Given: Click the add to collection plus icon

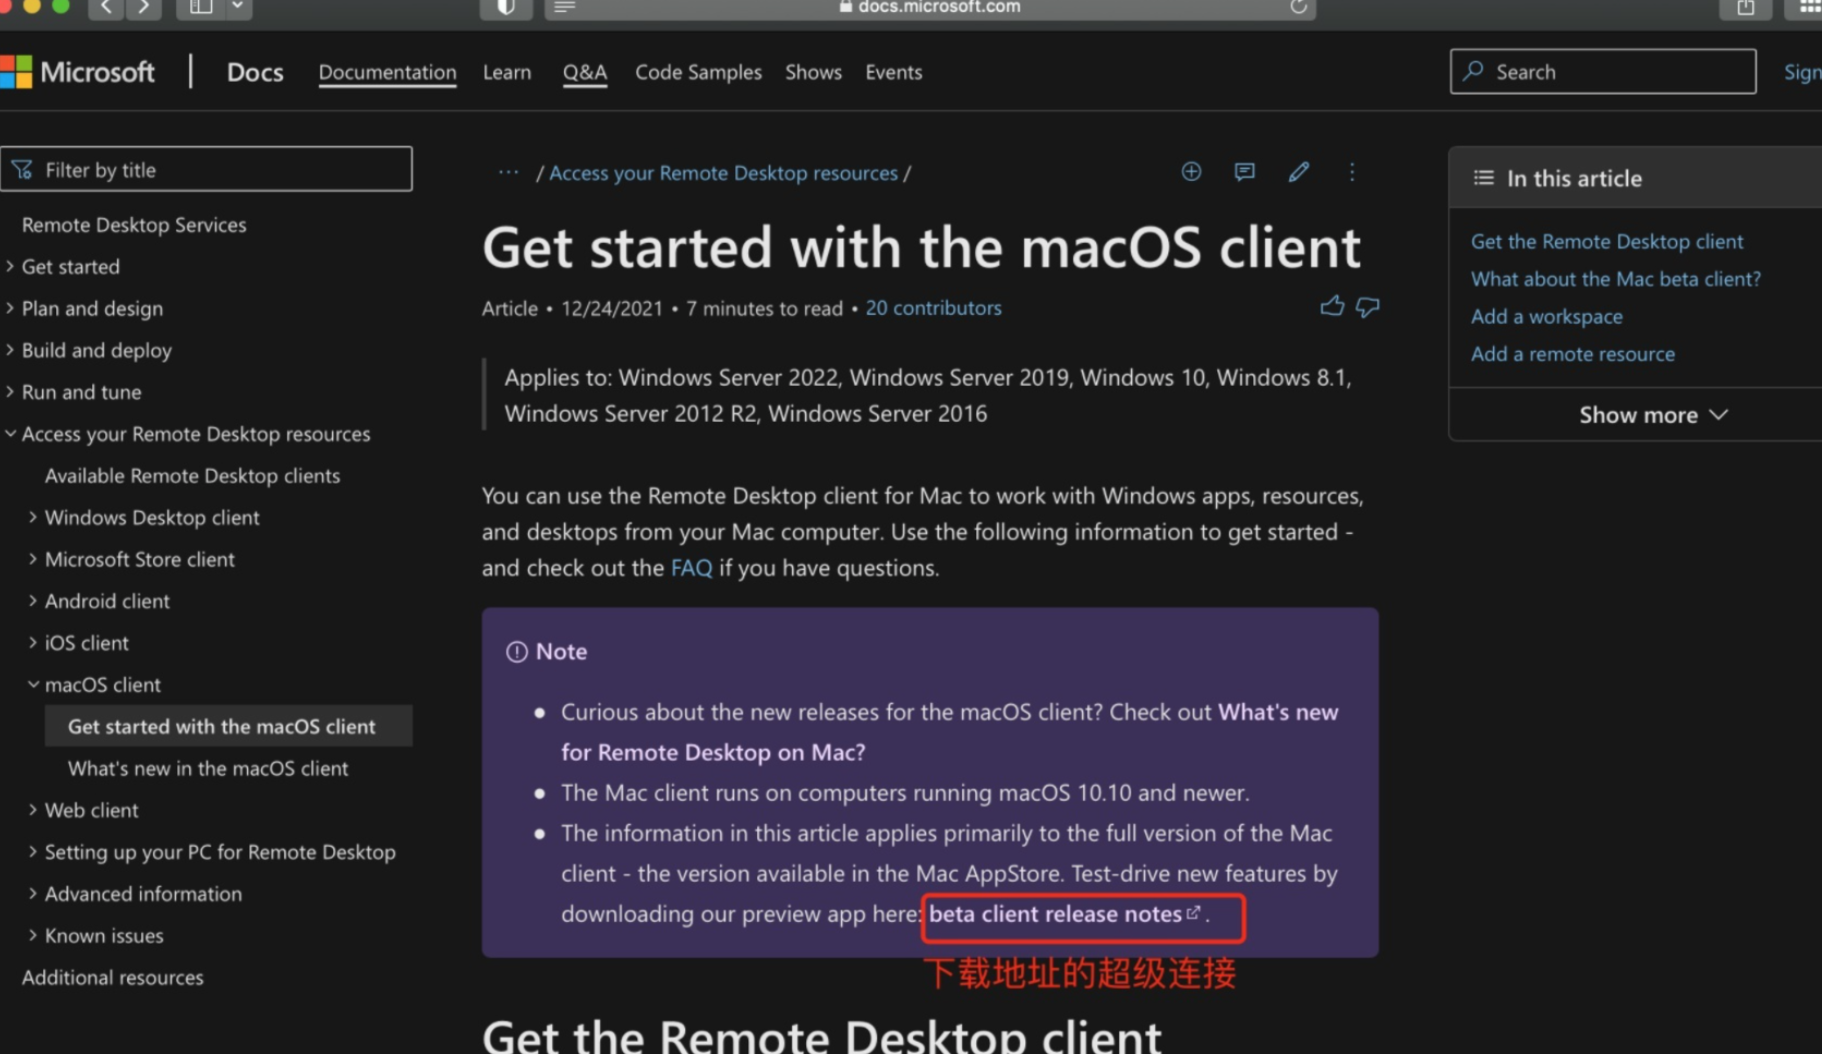Looking at the screenshot, I should point(1191,172).
